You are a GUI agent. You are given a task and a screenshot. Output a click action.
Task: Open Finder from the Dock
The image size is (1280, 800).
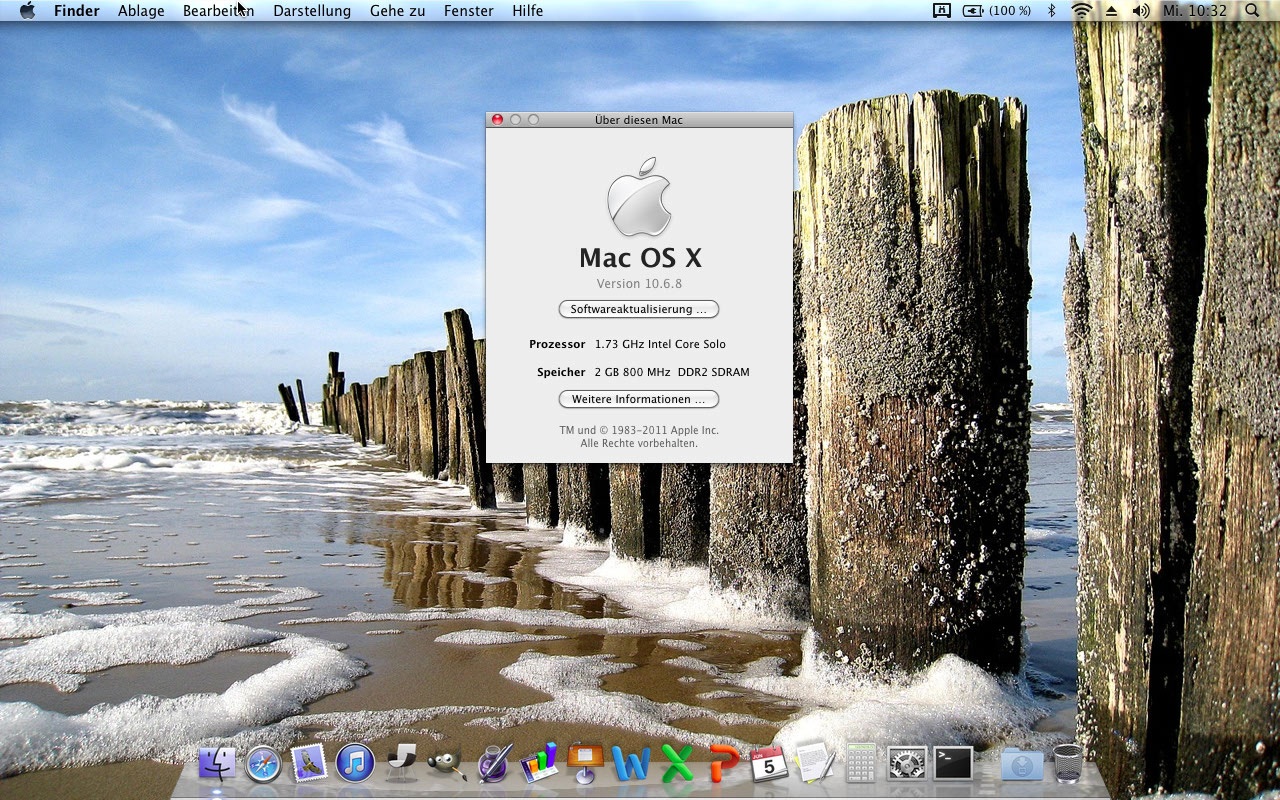217,763
